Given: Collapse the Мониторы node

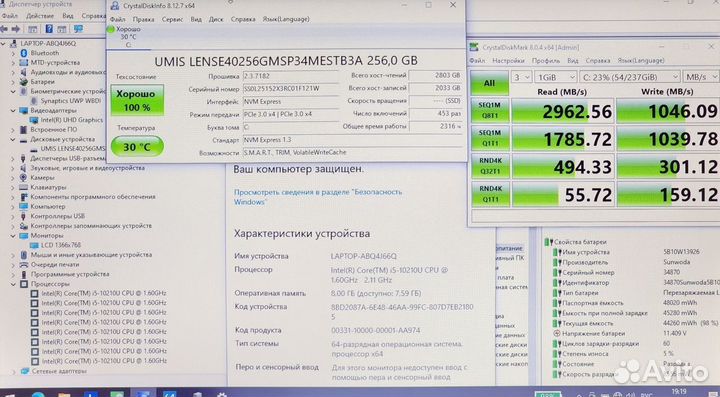Looking at the screenshot, I should point(13,235).
